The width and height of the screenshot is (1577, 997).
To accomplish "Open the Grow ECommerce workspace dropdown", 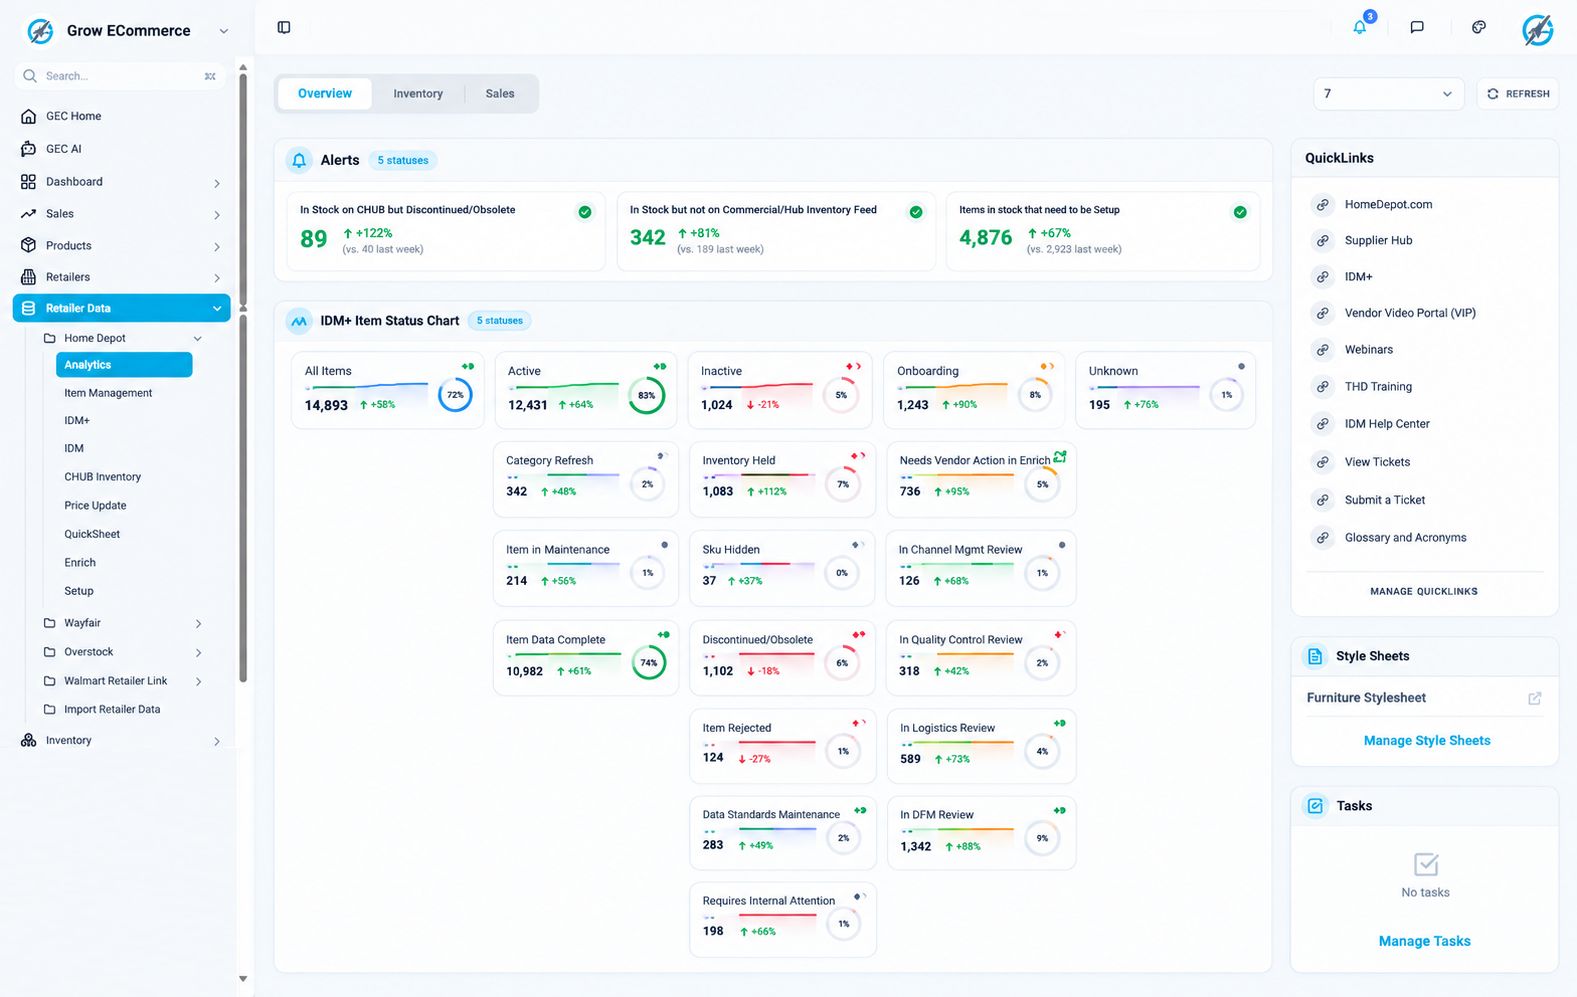I will tap(224, 31).
